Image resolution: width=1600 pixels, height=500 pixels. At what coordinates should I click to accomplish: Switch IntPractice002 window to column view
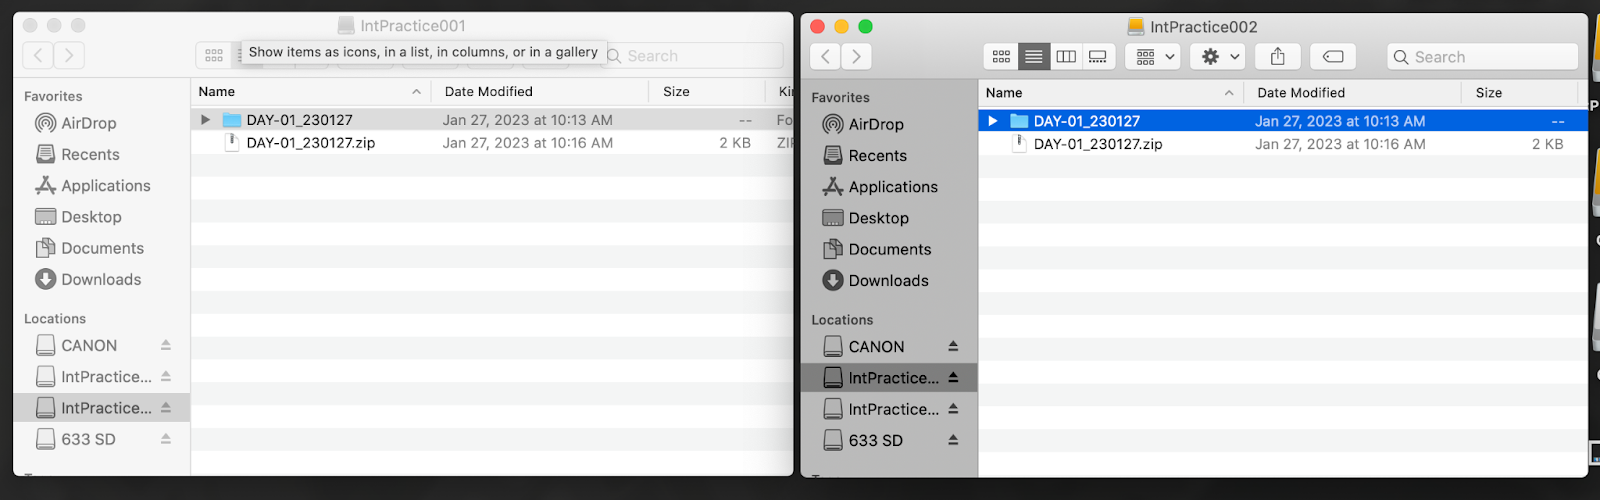point(1066,57)
